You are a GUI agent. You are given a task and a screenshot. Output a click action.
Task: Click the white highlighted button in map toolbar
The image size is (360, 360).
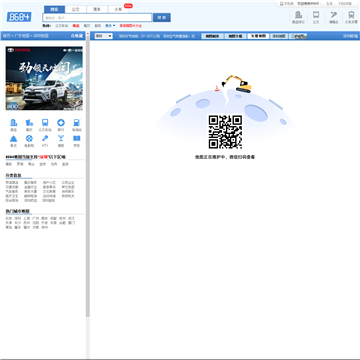tap(258, 36)
